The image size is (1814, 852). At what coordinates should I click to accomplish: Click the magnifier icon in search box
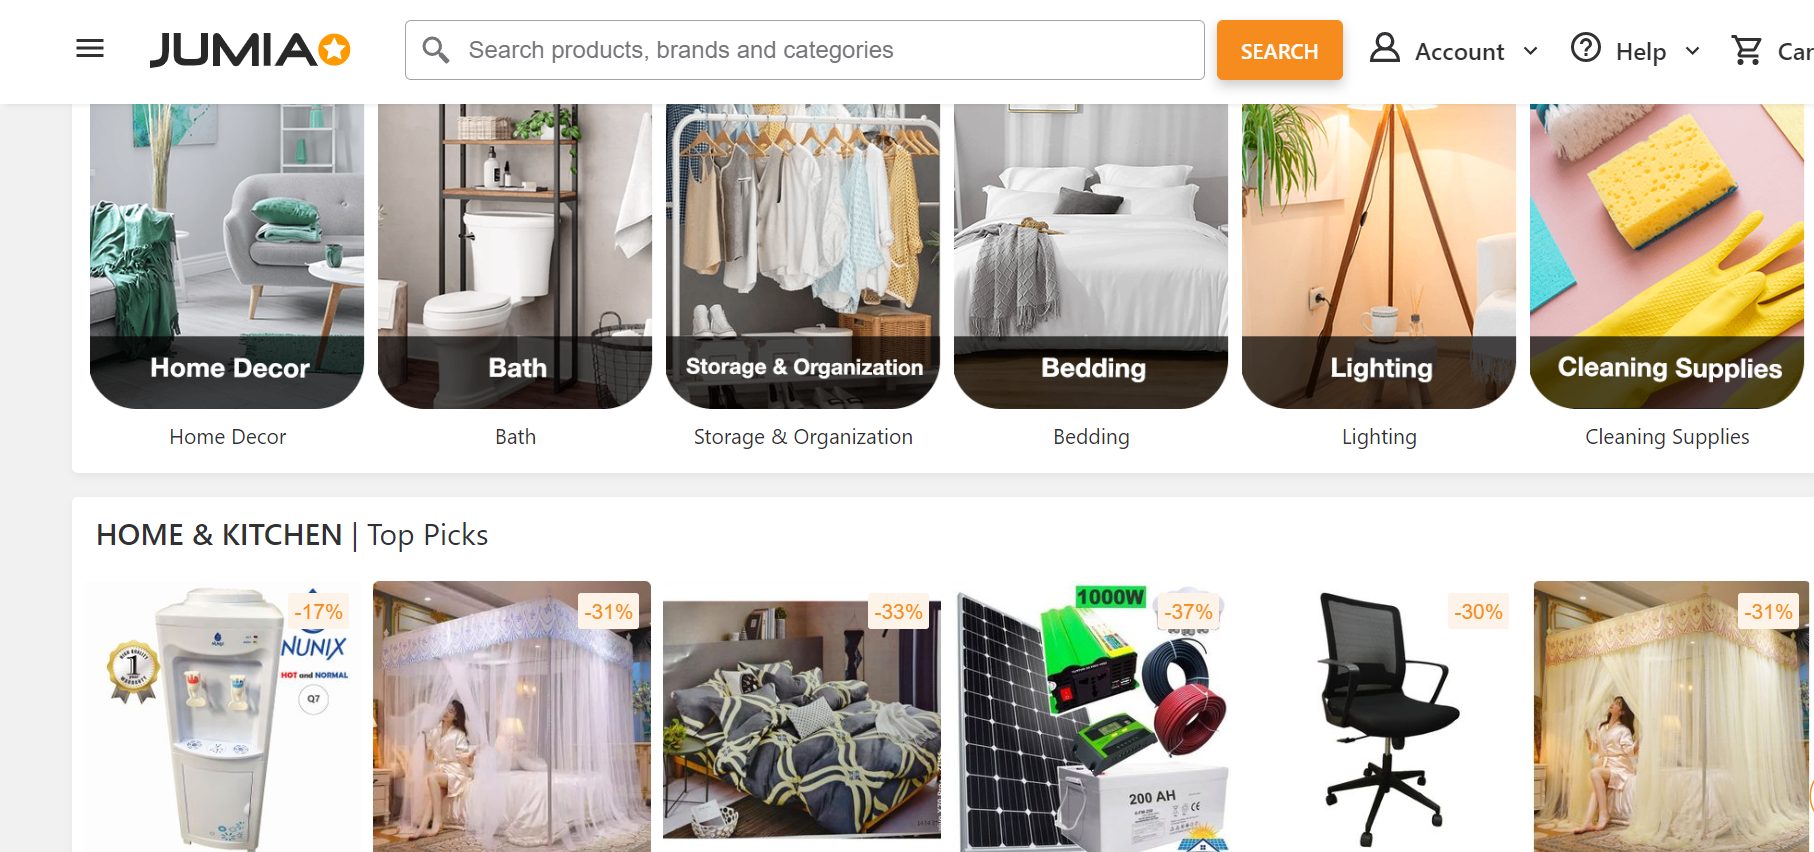[x=436, y=50]
